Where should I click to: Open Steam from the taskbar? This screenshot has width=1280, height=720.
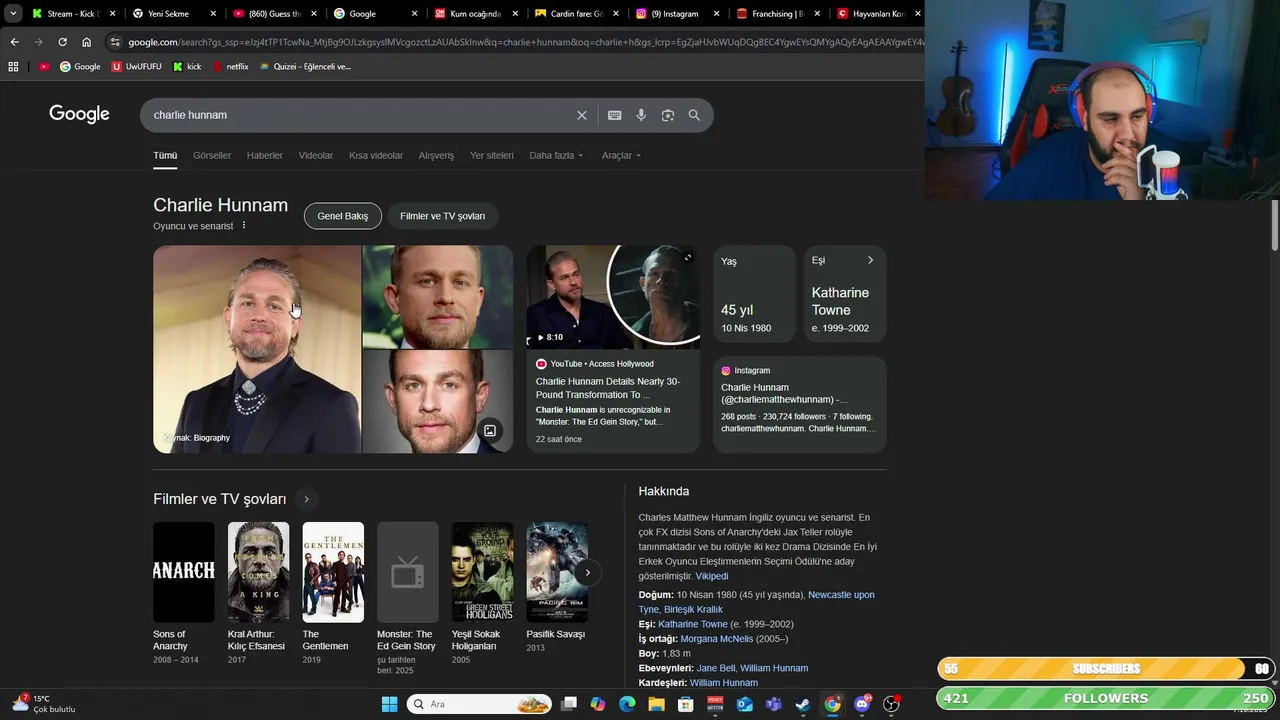(803, 704)
